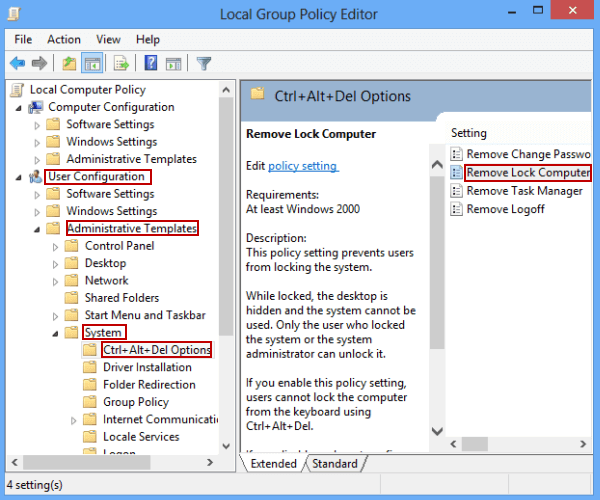Click the Group Policy folder icon
Viewport: 600px width, 500px height.
pyautogui.click(x=90, y=402)
